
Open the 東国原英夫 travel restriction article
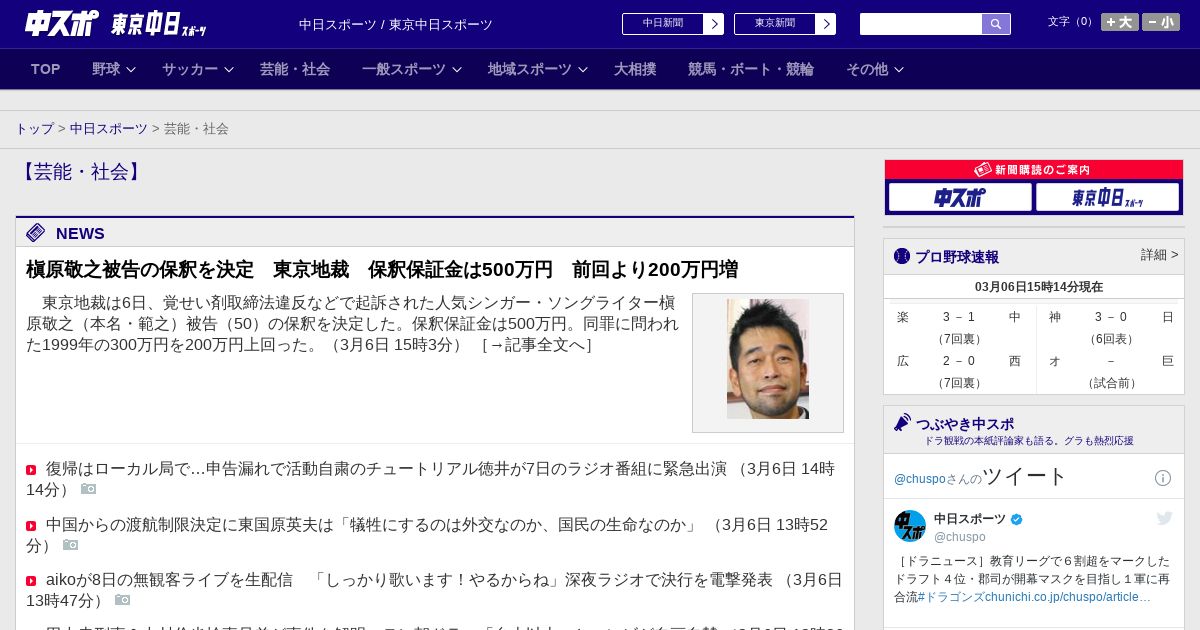coord(427,535)
